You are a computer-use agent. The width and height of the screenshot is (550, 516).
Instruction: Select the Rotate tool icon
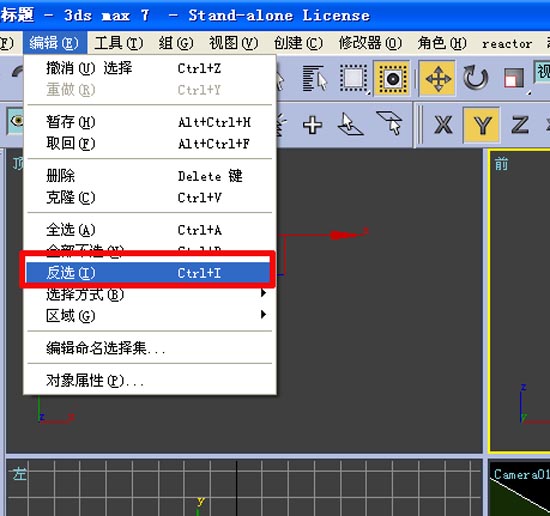pyautogui.click(x=476, y=78)
